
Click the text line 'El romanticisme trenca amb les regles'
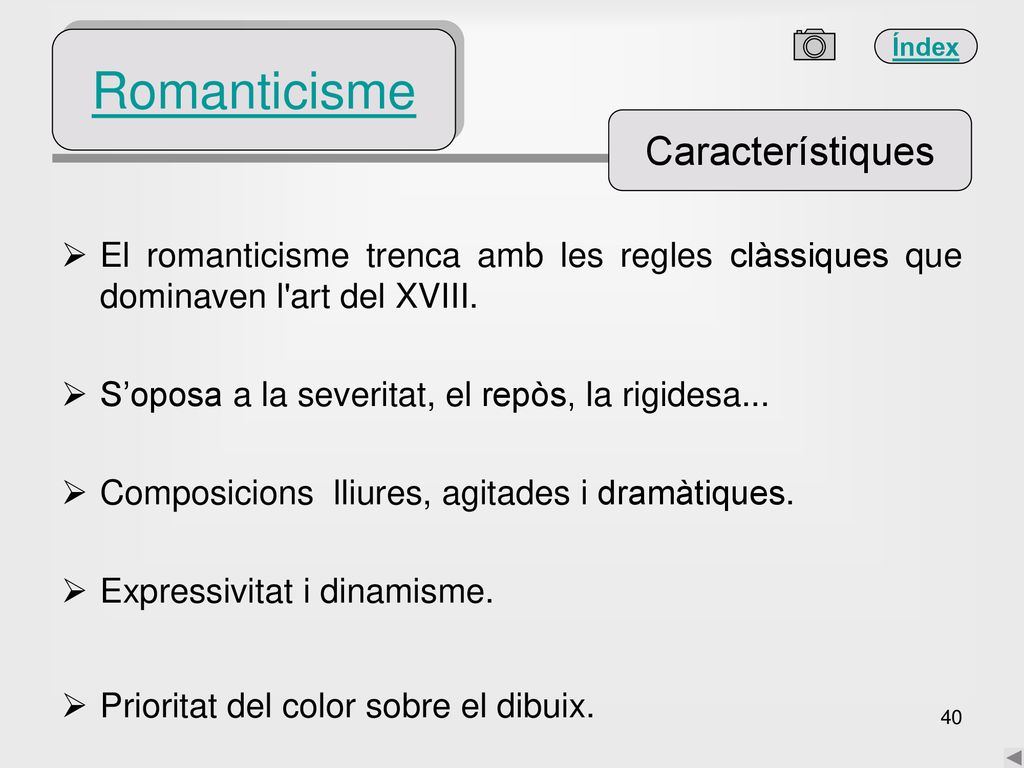pyautogui.click(x=406, y=255)
